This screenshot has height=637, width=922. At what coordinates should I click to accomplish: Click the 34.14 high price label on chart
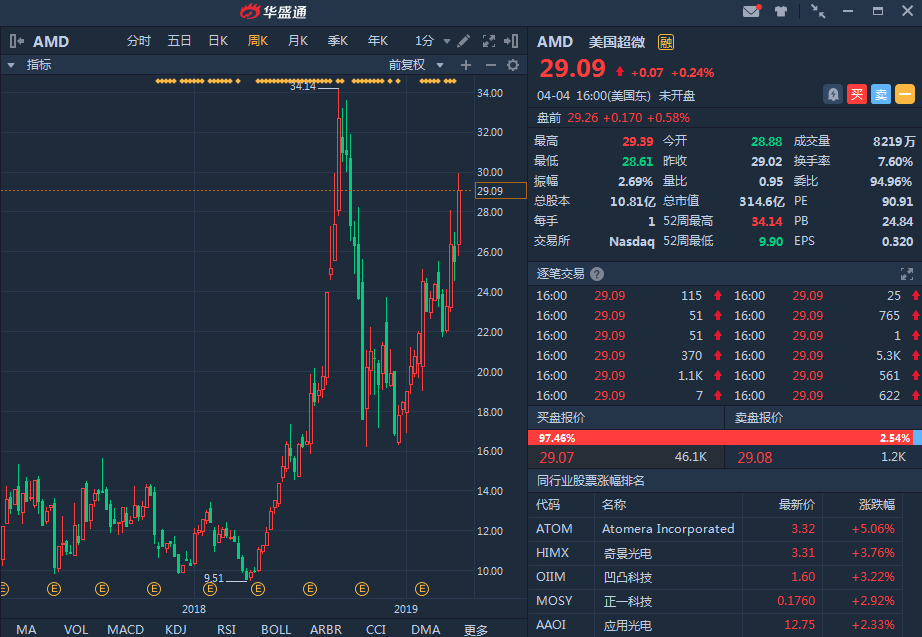pos(303,86)
